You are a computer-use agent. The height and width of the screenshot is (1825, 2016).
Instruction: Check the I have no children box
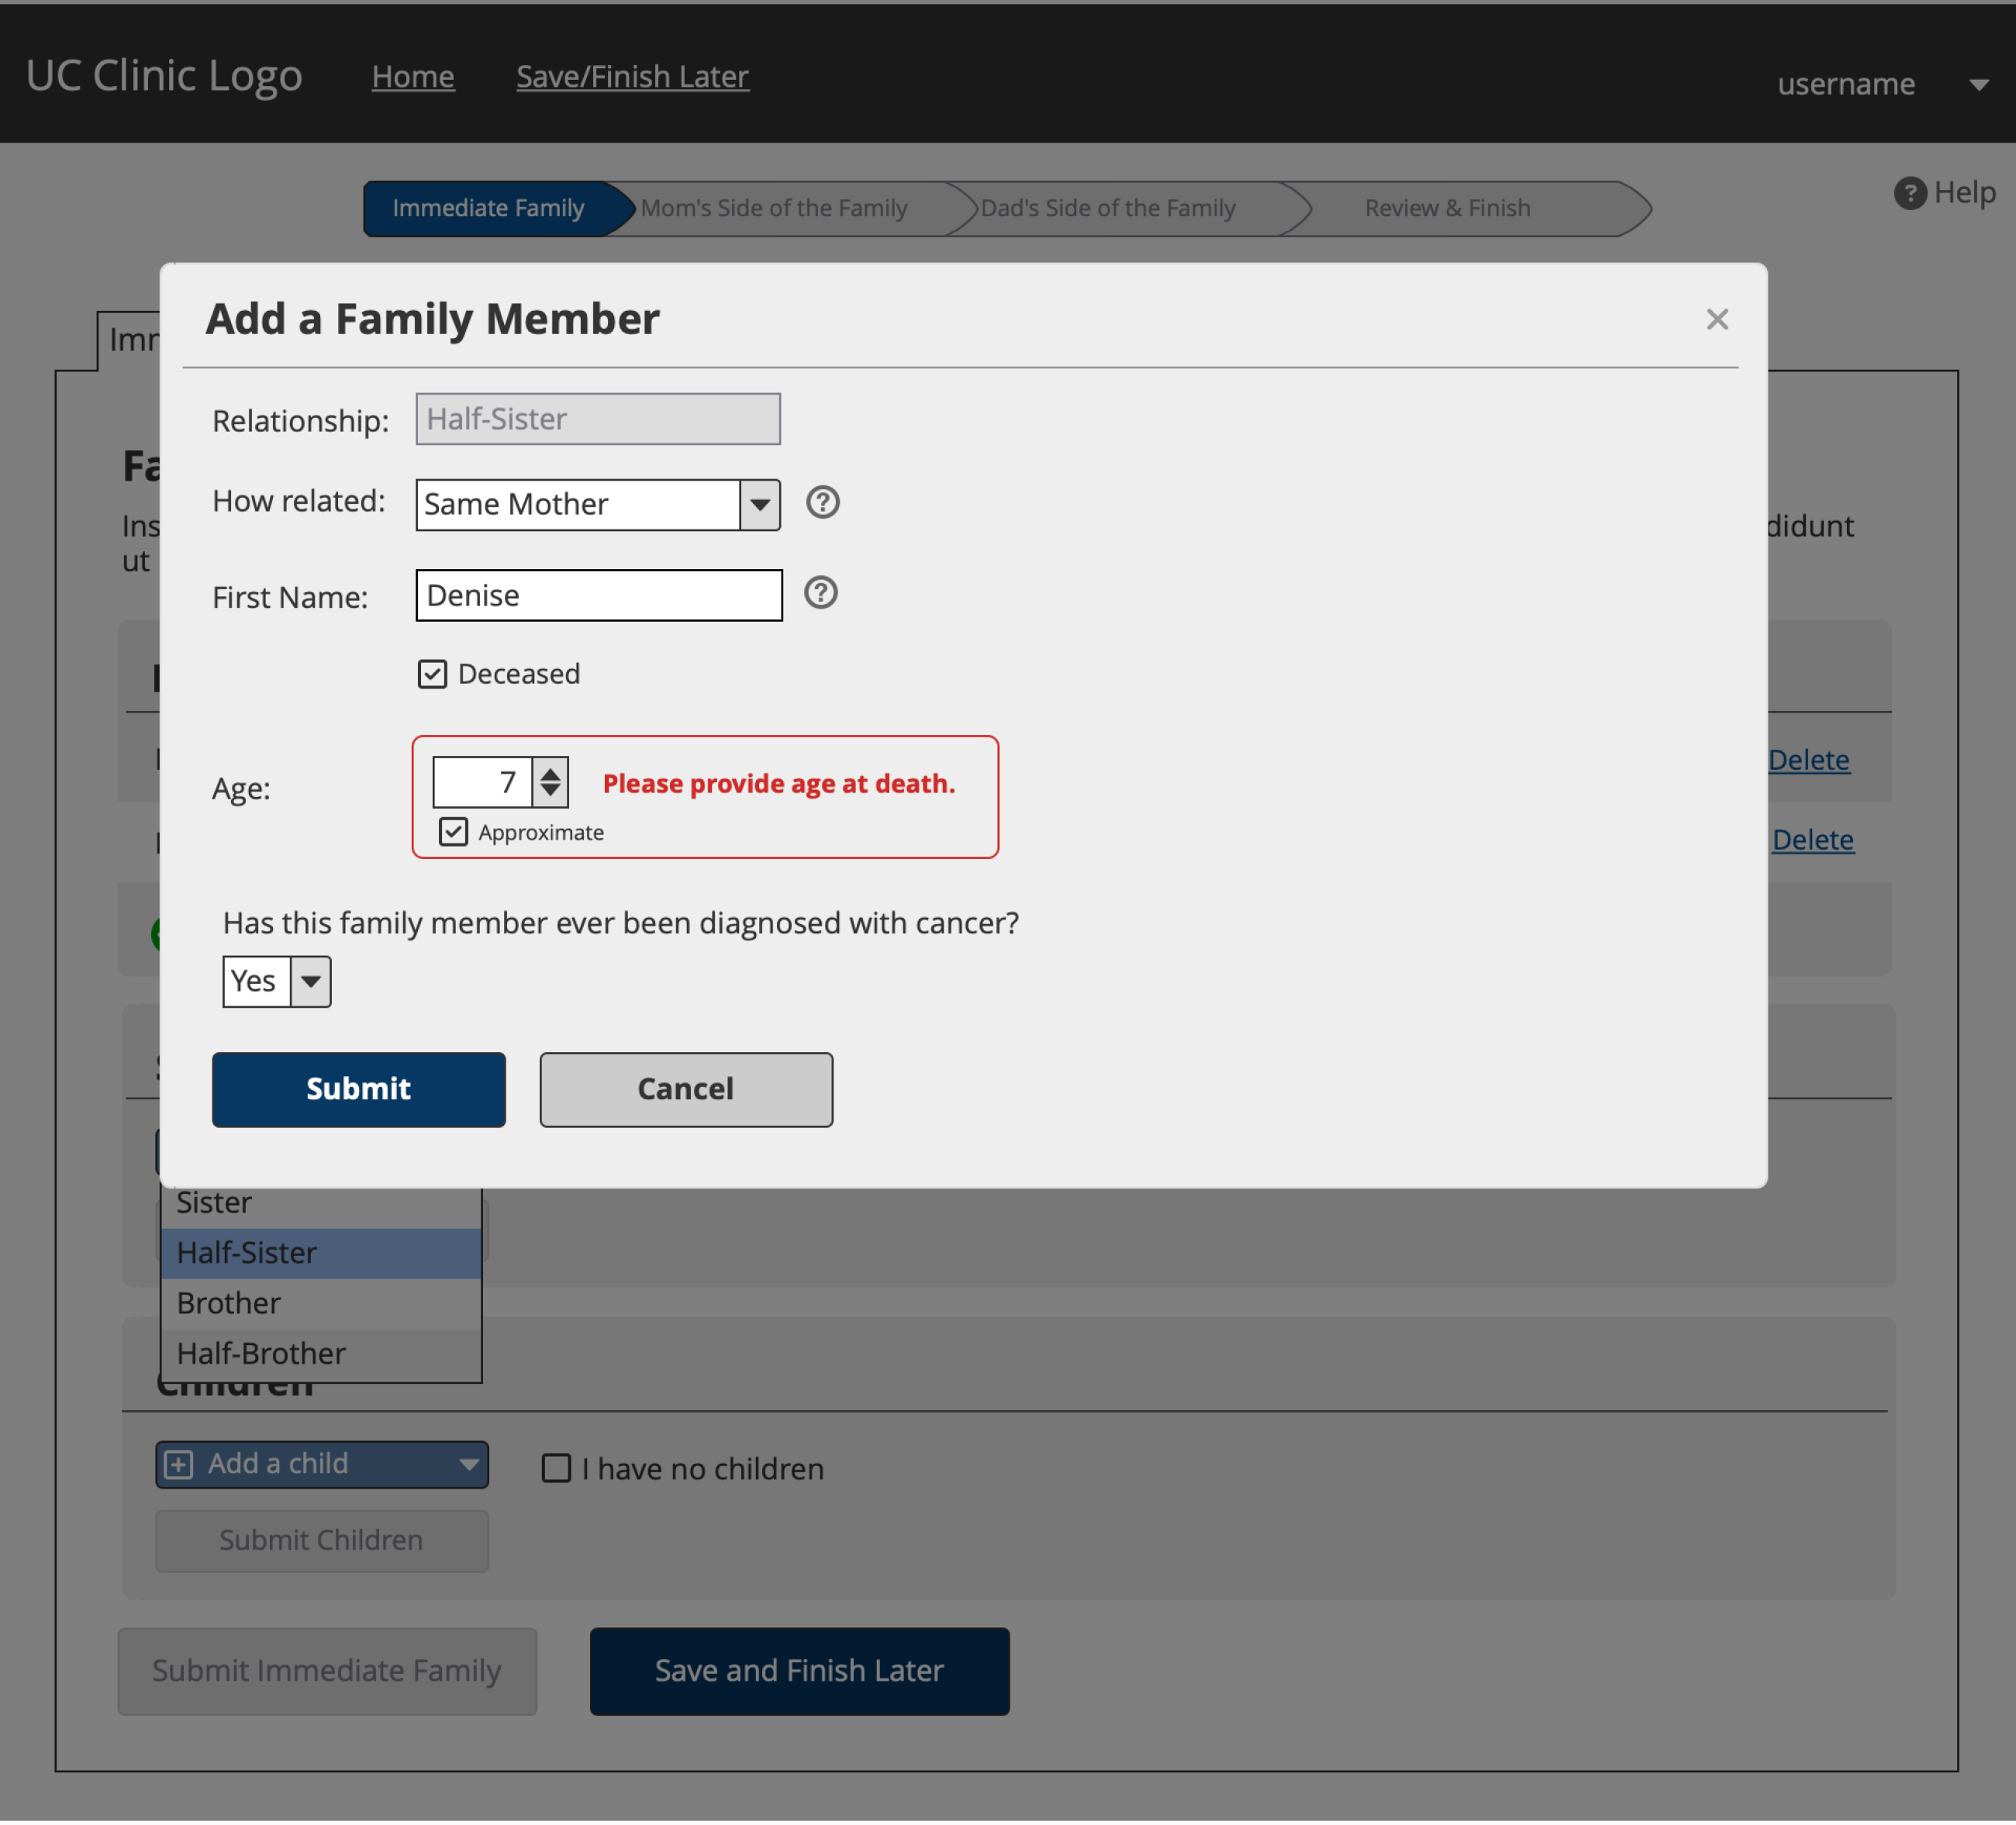click(556, 1468)
